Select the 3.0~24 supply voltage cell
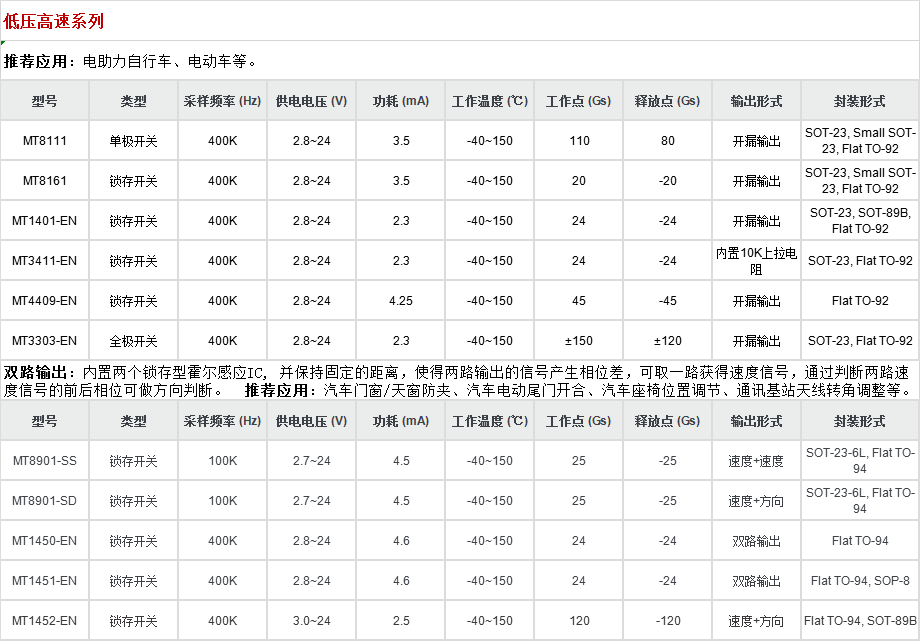 point(311,621)
